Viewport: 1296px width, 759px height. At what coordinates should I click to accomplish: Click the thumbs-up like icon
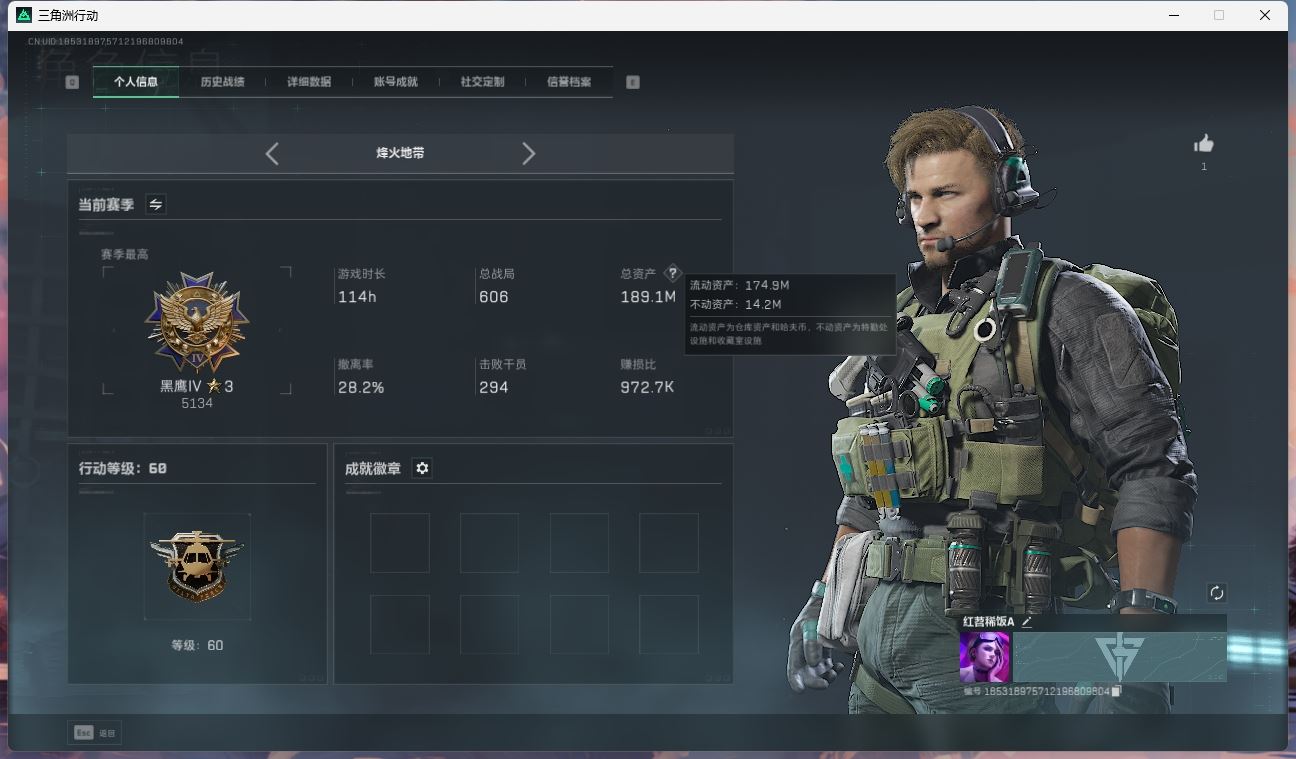point(1204,144)
